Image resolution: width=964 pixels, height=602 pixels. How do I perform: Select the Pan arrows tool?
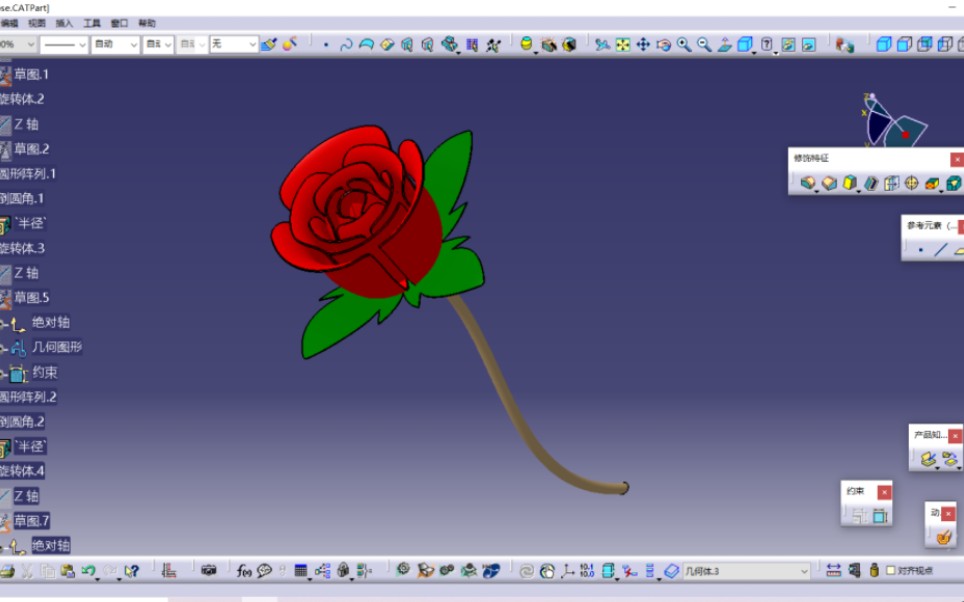coord(643,44)
